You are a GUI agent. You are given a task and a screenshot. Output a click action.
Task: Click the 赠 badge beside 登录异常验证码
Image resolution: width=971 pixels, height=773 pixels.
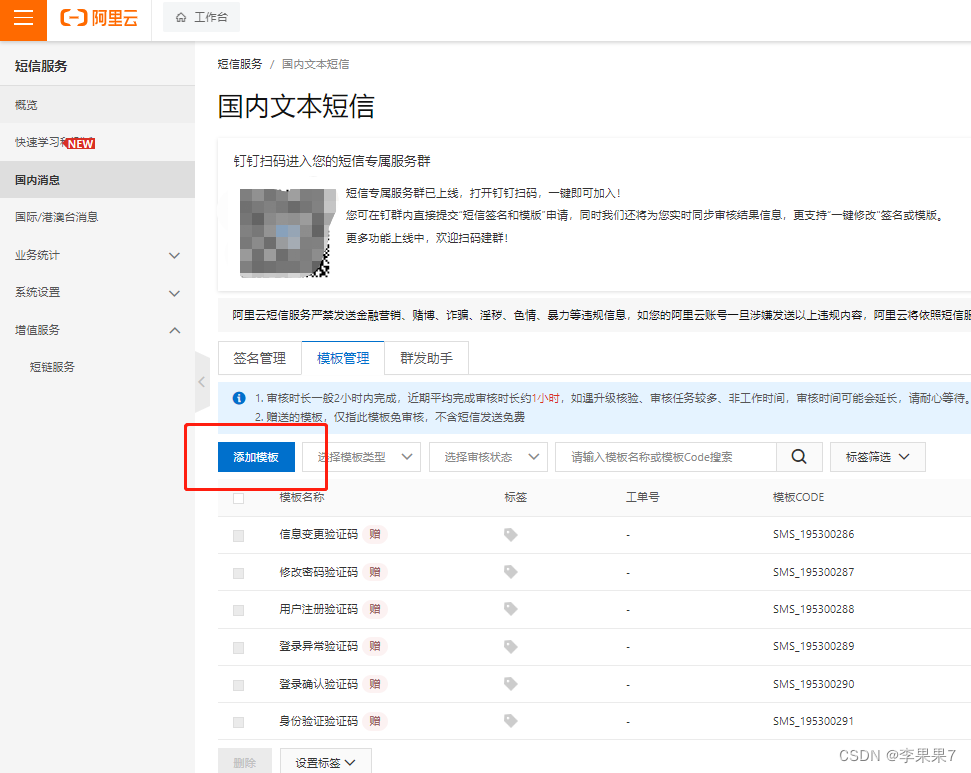coord(375,647)
